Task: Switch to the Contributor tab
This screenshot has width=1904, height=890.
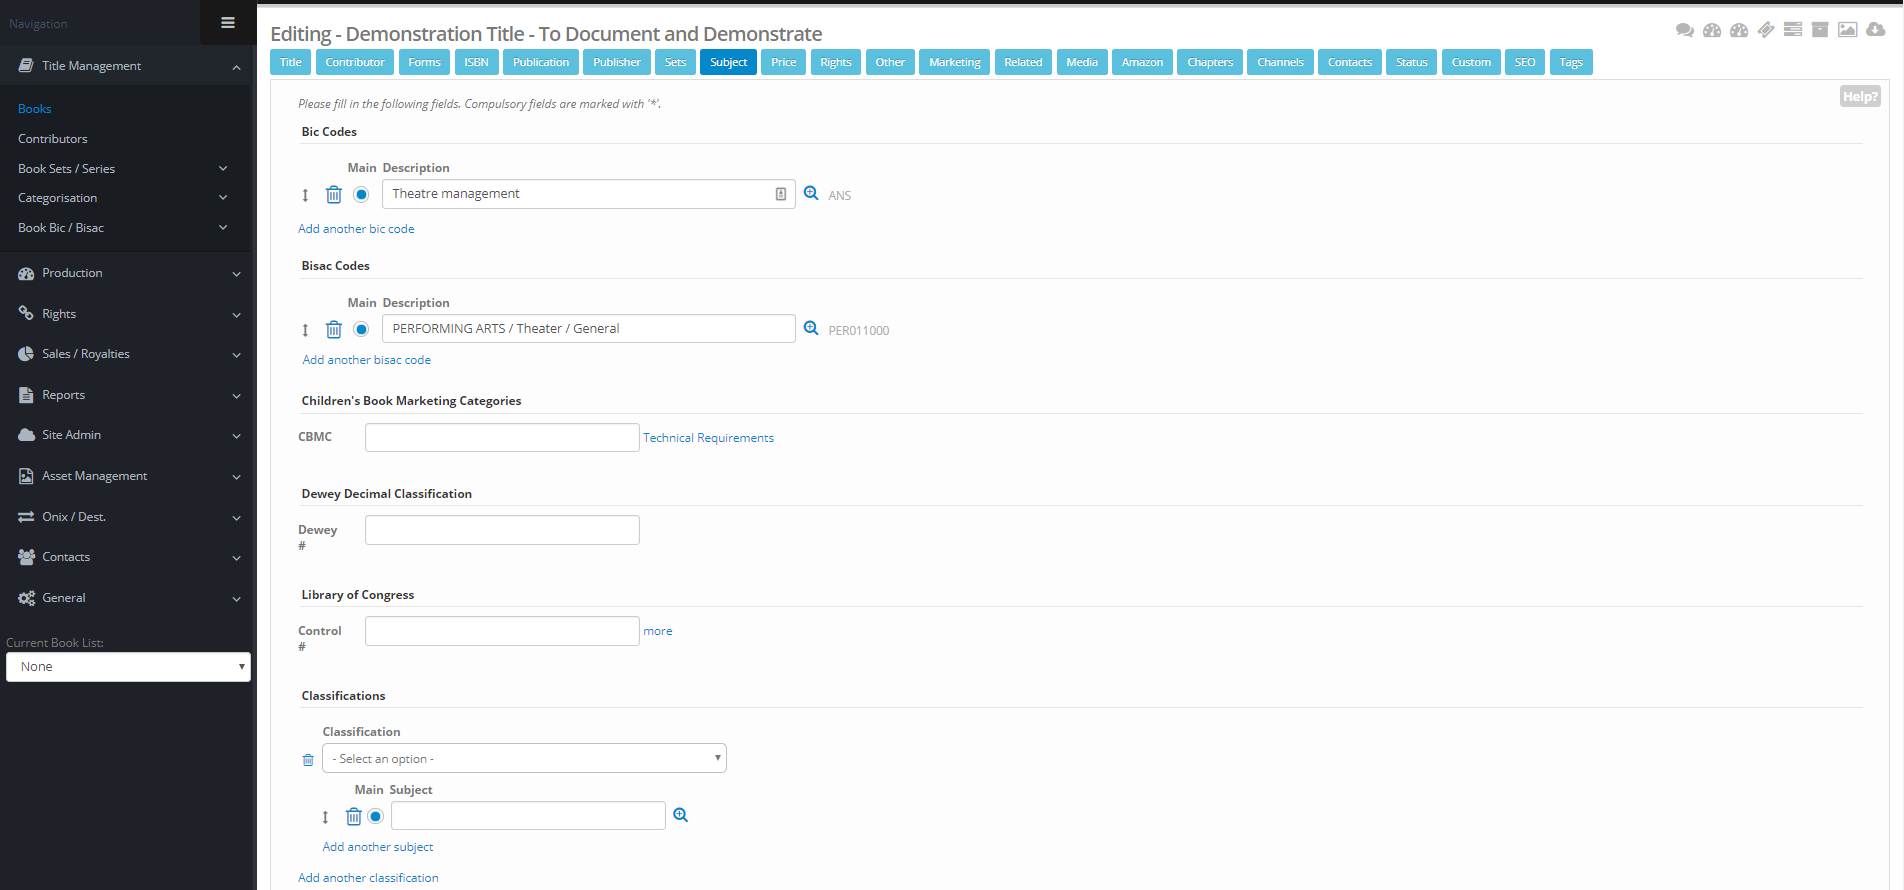Action: 354,62
